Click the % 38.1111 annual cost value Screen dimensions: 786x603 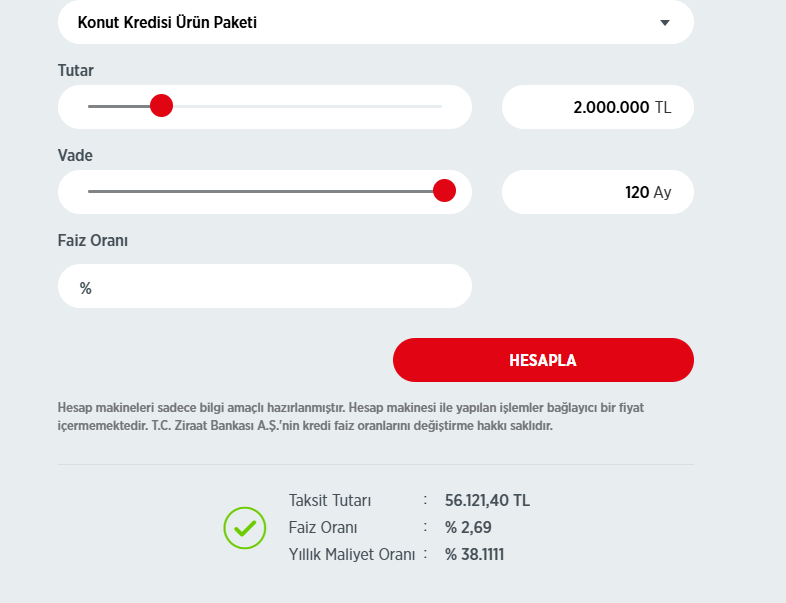[474, 554]
